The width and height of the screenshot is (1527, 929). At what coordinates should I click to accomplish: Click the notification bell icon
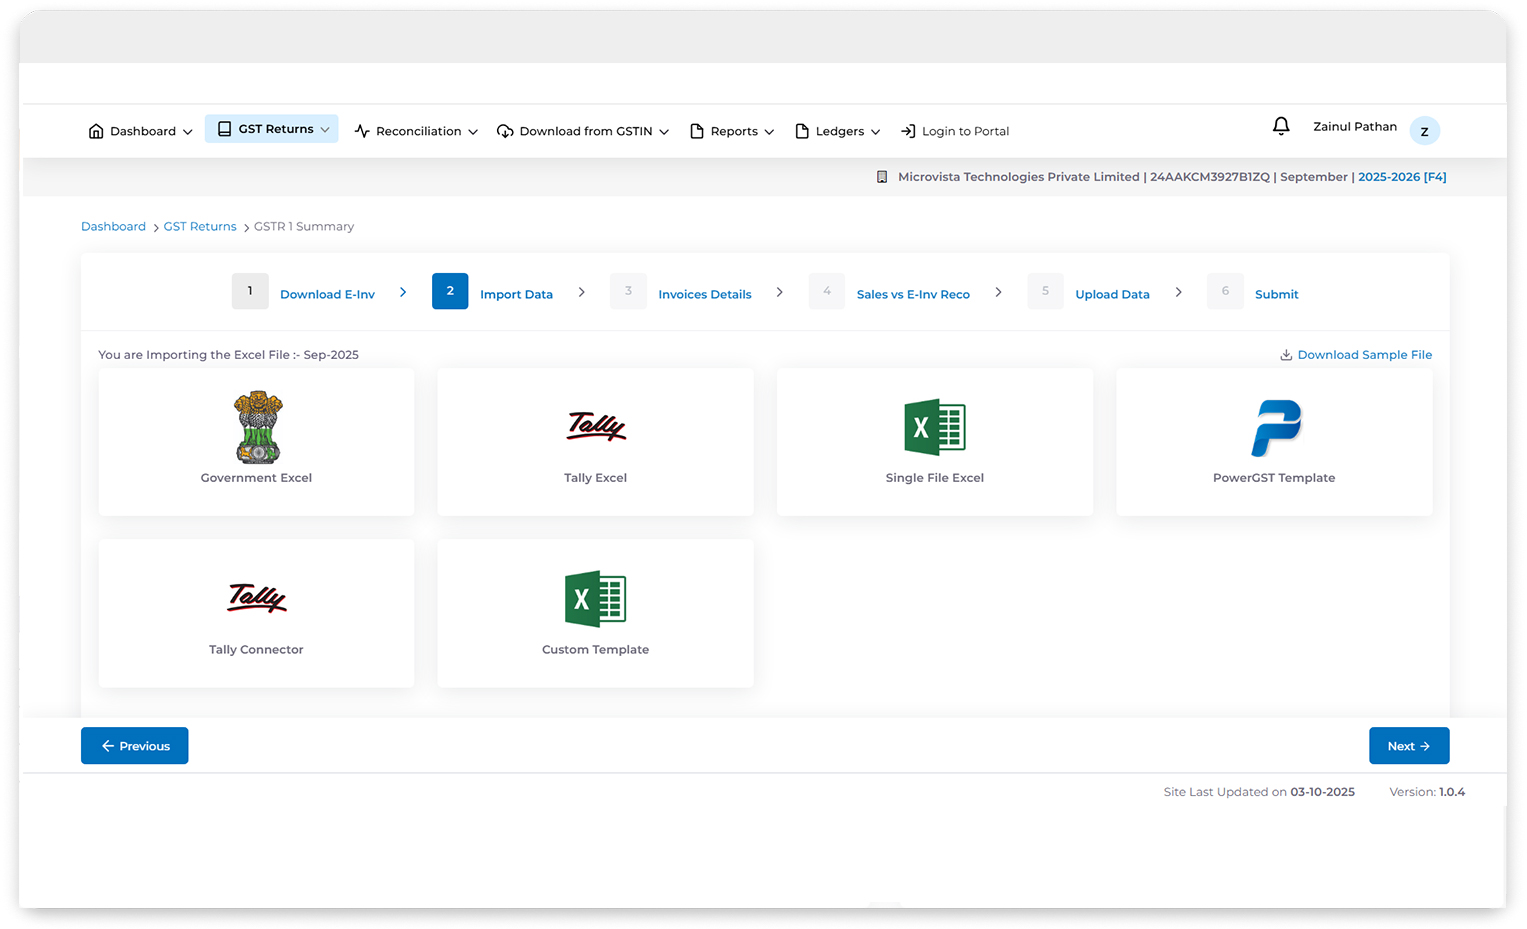[1280, 126]
